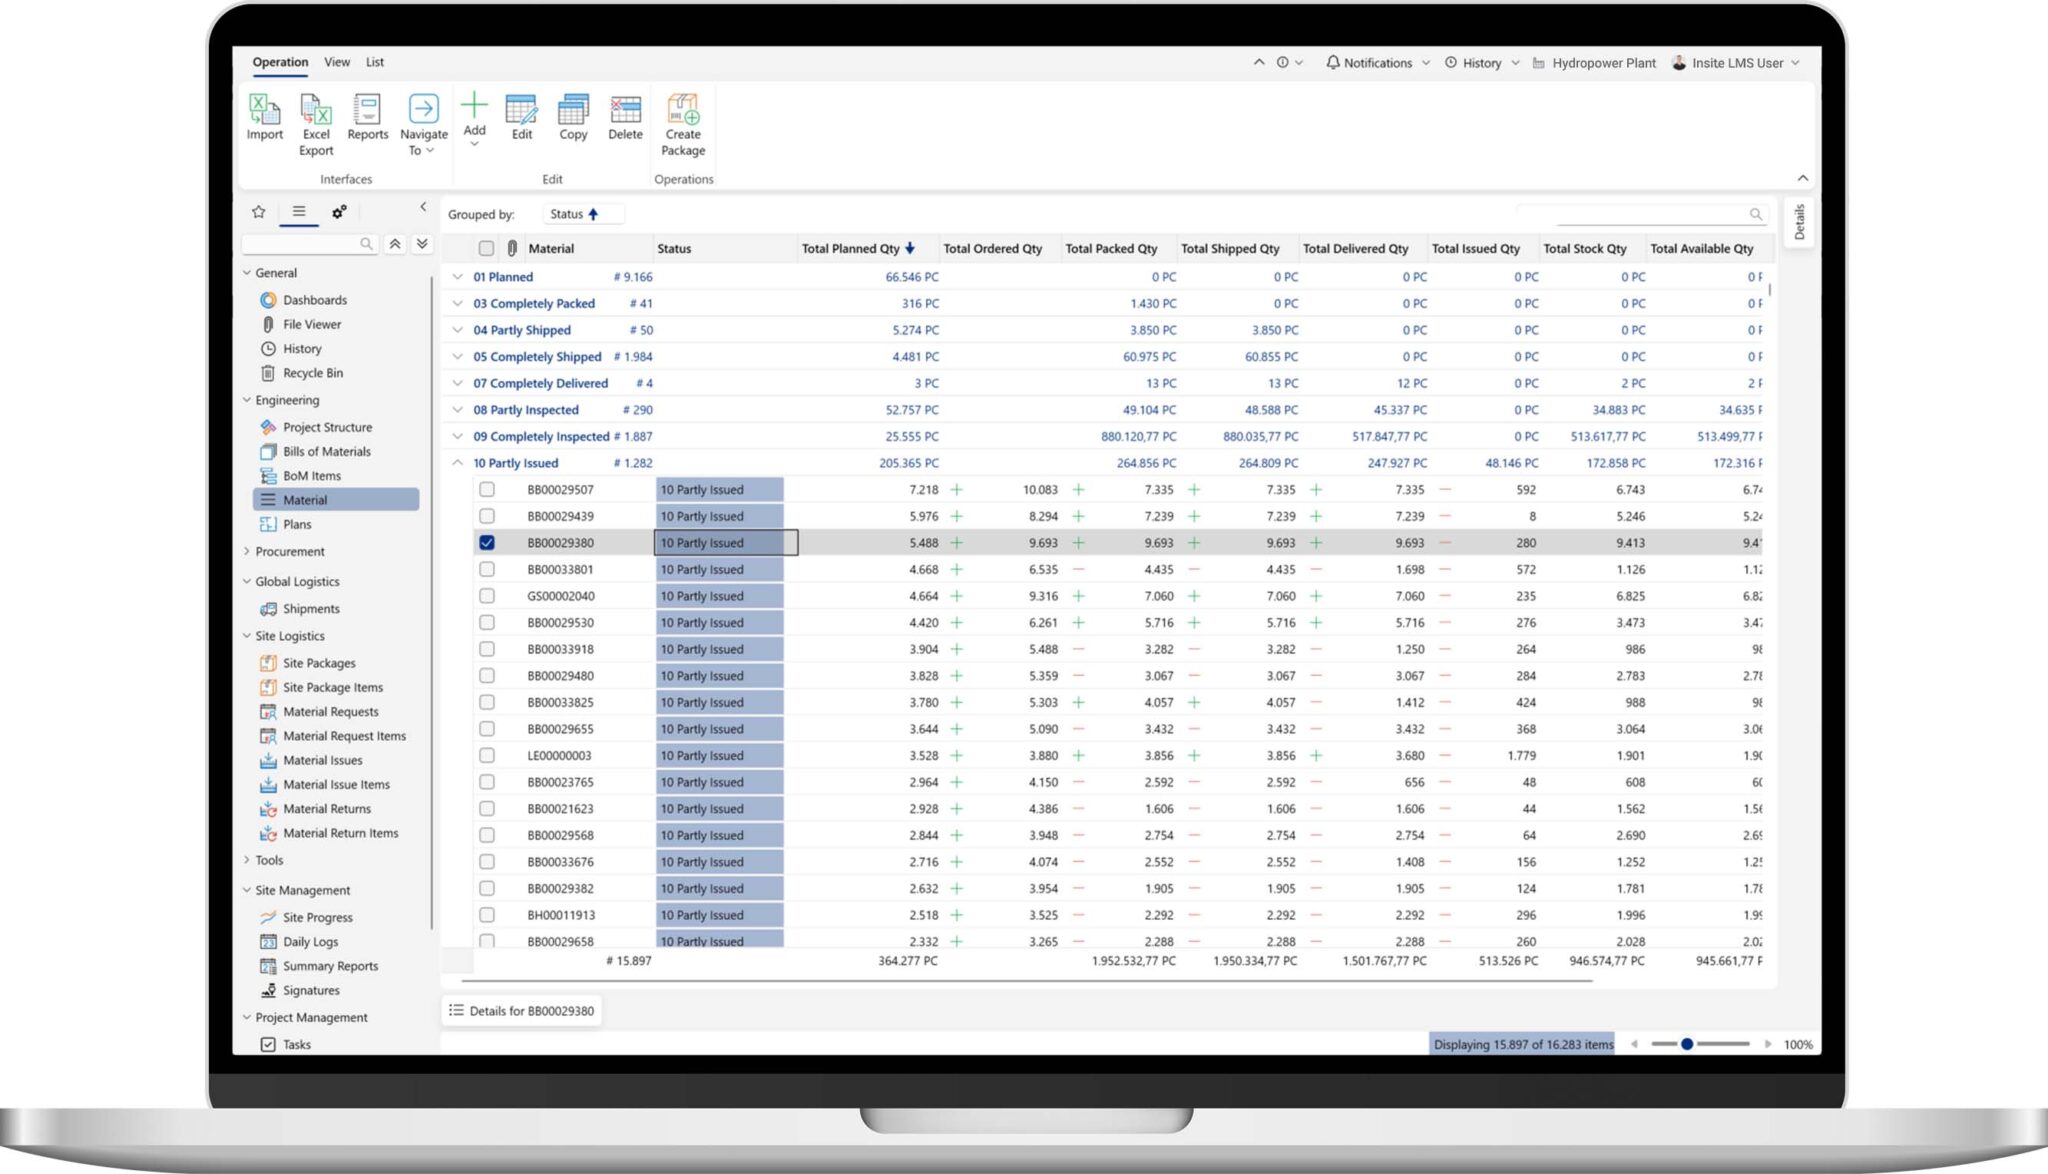The image size is (2048, 1174).
Task: Switch to the View ribbon tab
Action: [336, 61]
